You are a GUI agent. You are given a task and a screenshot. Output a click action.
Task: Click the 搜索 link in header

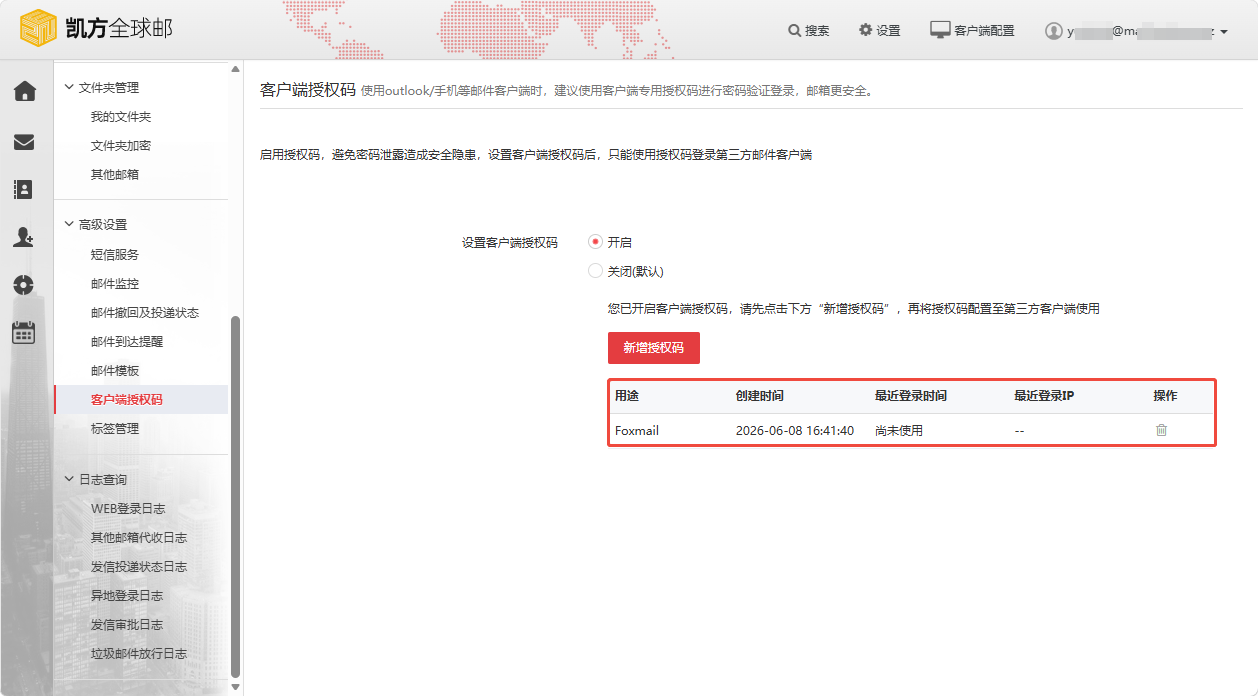coord(817,31)
